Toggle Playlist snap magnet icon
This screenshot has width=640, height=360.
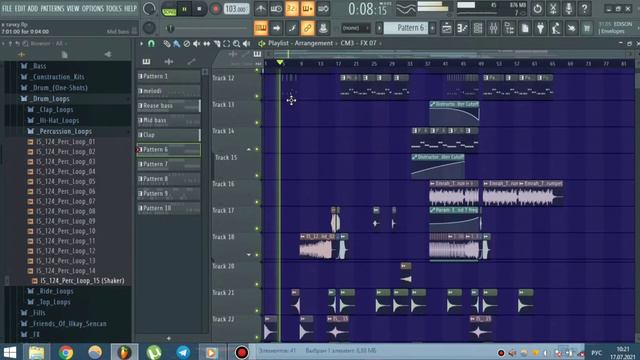(151, 44)
